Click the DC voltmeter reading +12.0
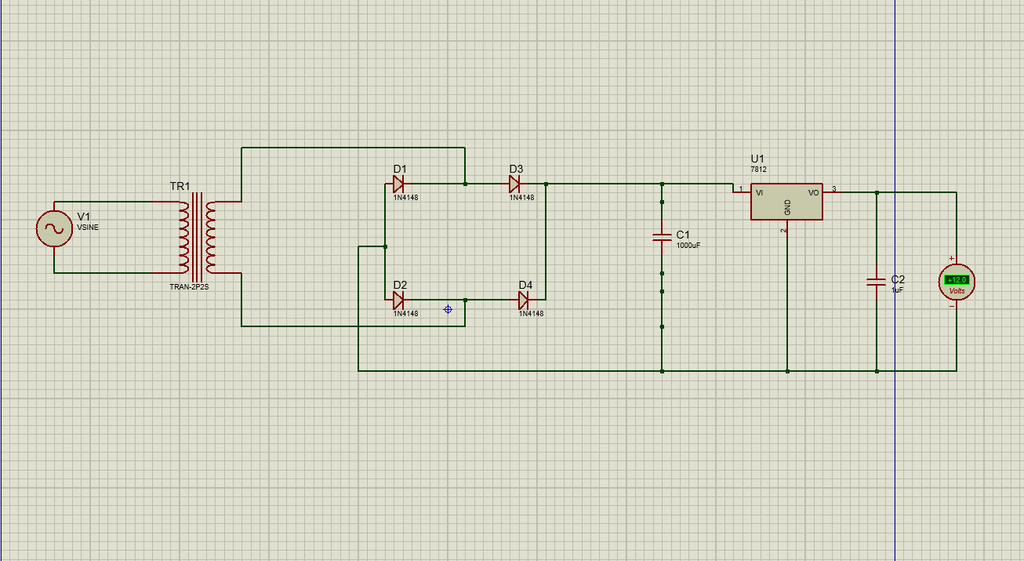Viewport: 1024px width, 561px height. 957,282
